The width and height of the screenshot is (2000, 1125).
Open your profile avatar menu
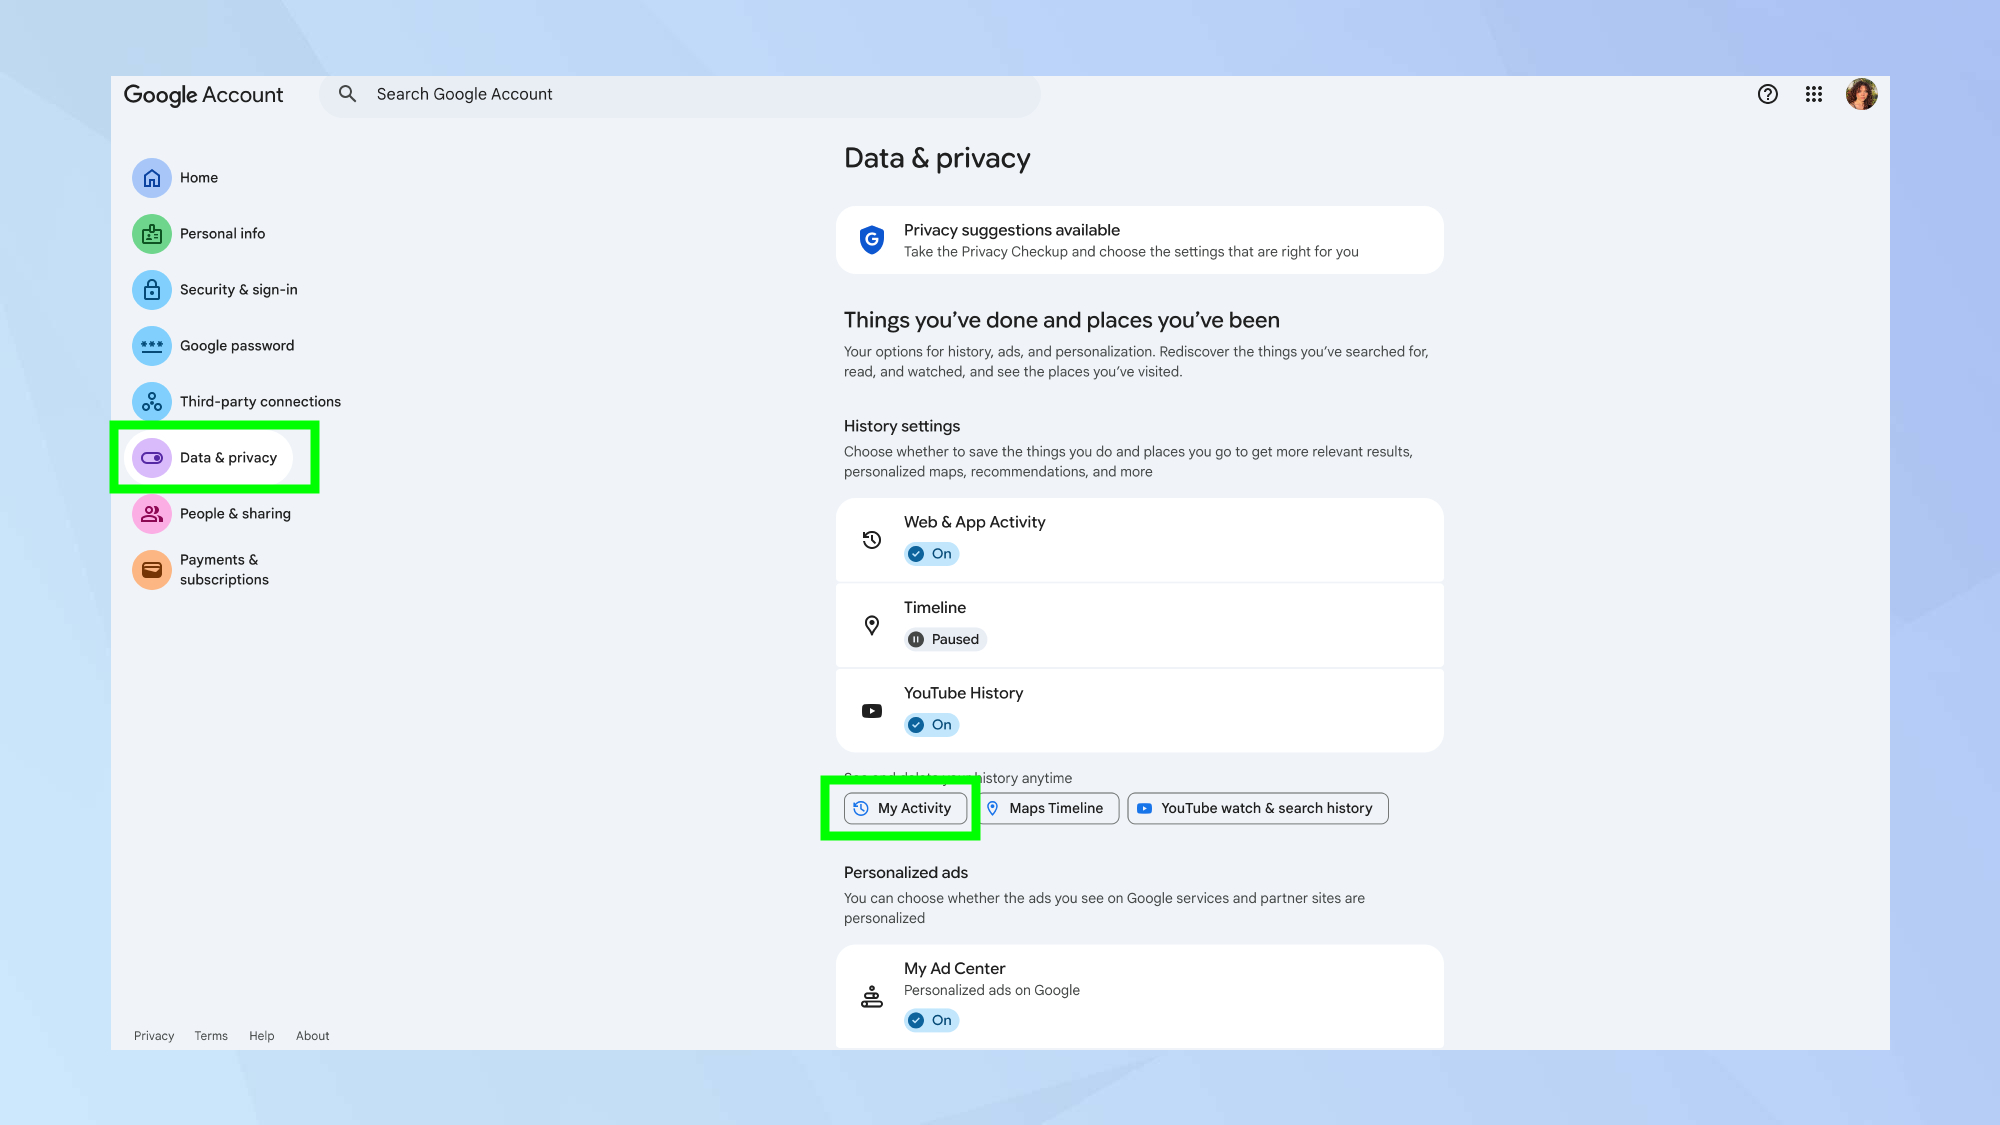click(x=1861, y=94)
